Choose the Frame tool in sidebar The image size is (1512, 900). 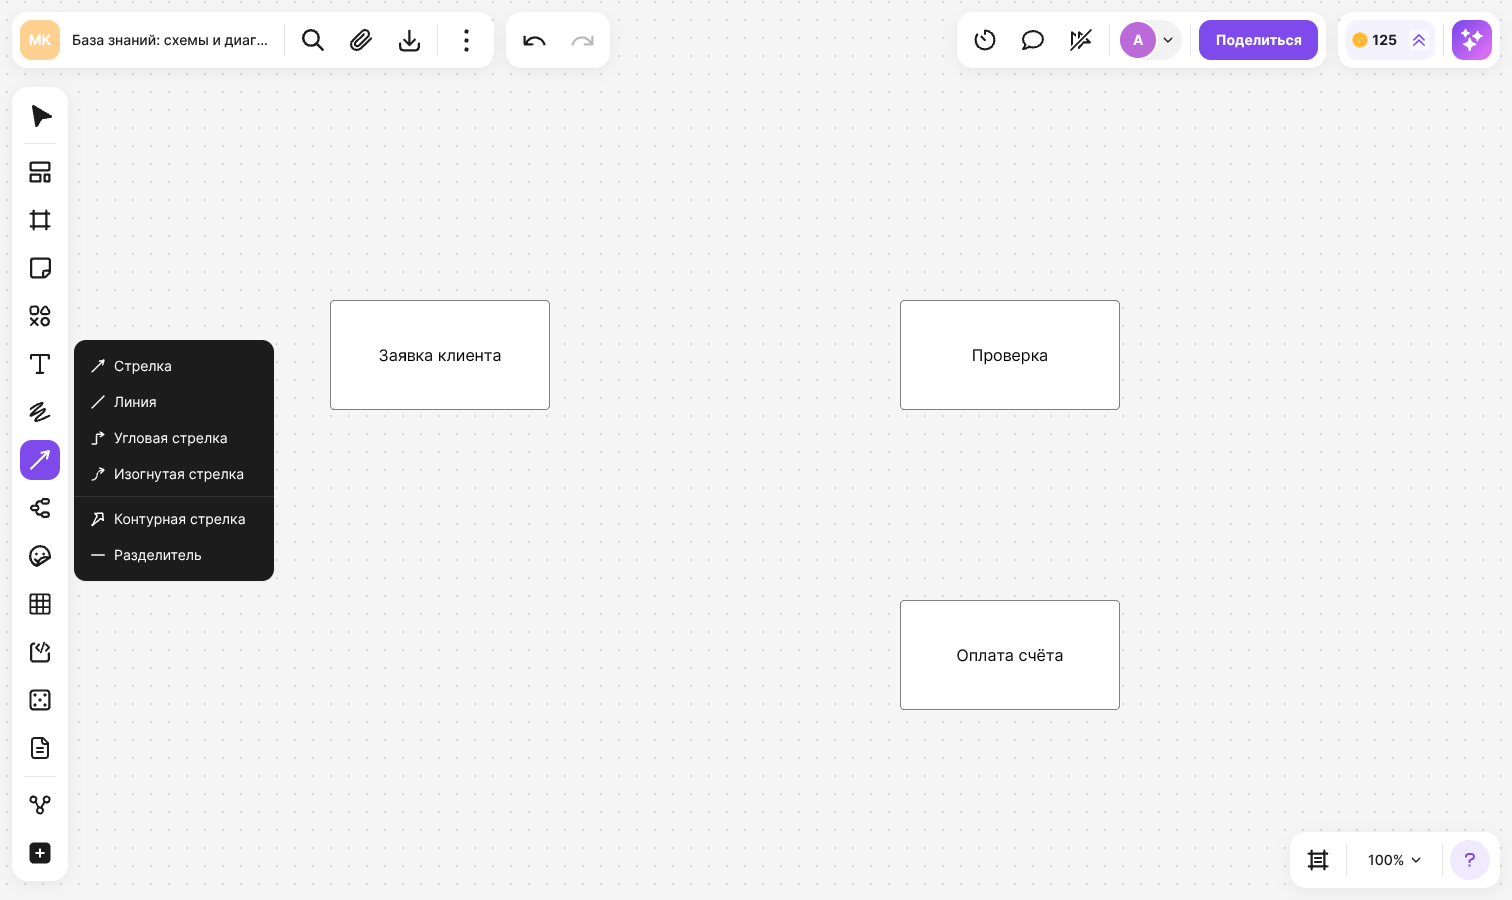click(40, 220)
